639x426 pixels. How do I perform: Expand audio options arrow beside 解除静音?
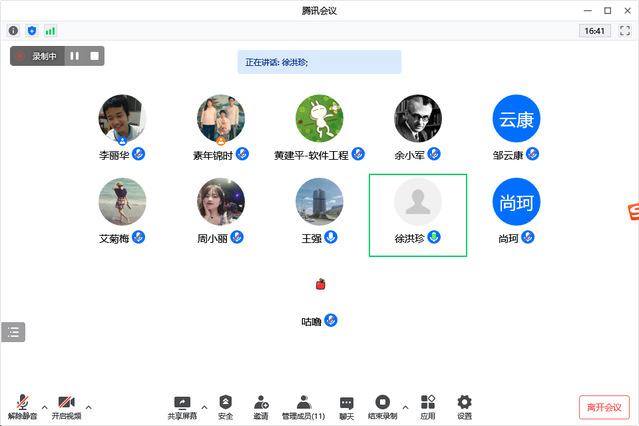click(x=44, y=407)
